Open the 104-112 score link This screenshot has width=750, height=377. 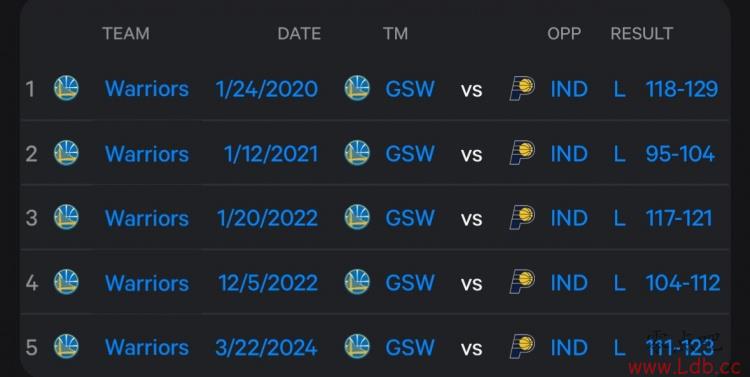[x=683, y=283]
